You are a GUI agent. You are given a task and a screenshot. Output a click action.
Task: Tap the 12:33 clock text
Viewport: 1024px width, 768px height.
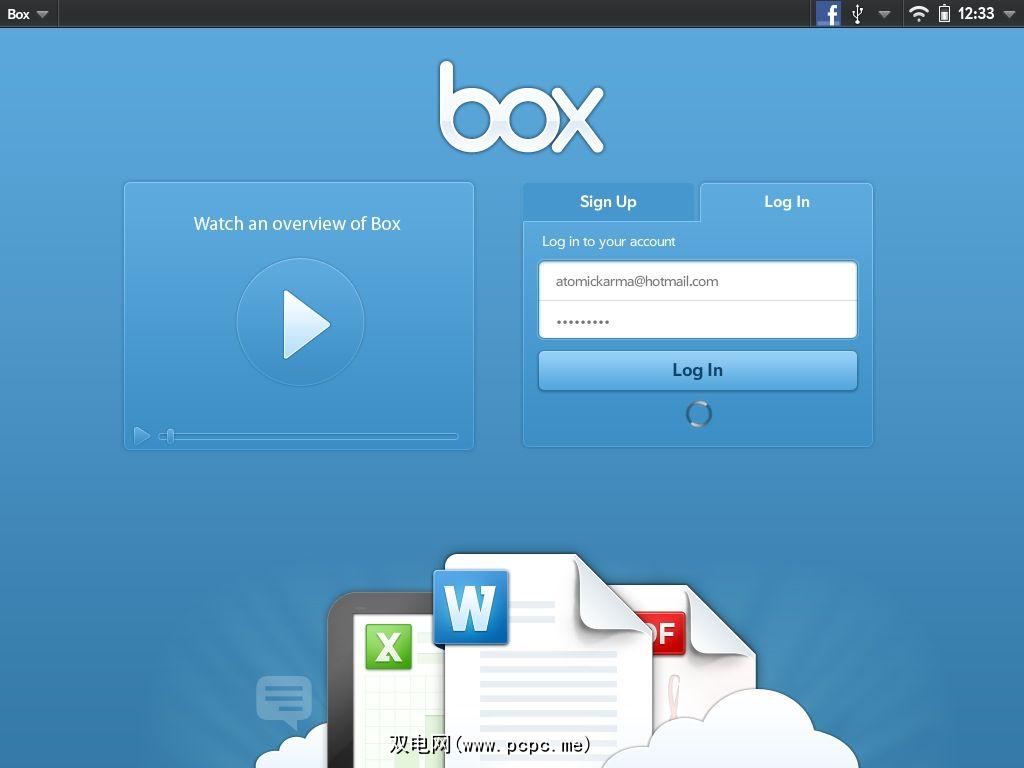pyautogui.click(x=976, y=14)
